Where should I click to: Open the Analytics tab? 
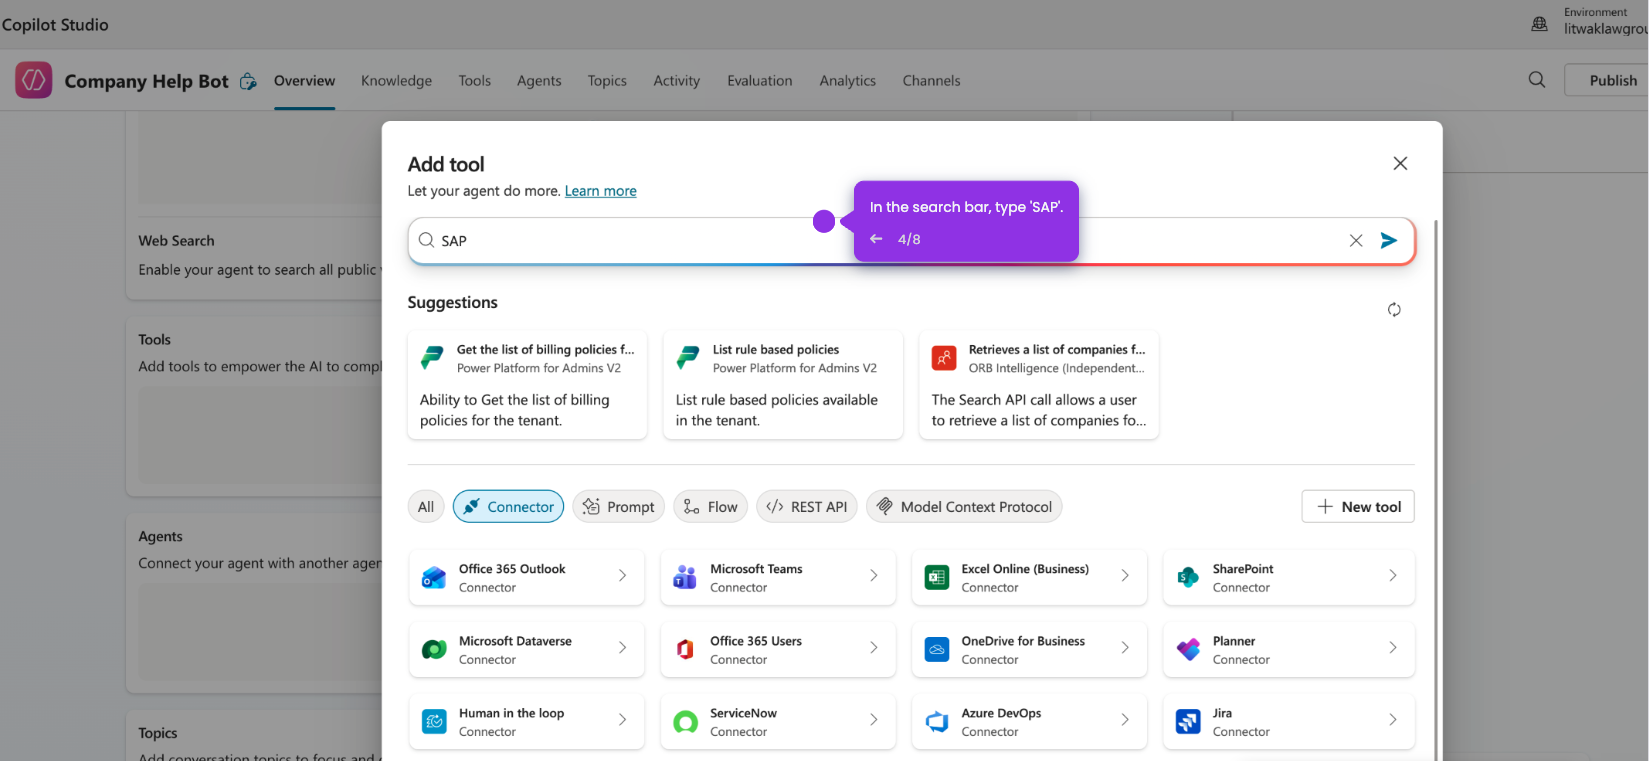coord(848,81)
